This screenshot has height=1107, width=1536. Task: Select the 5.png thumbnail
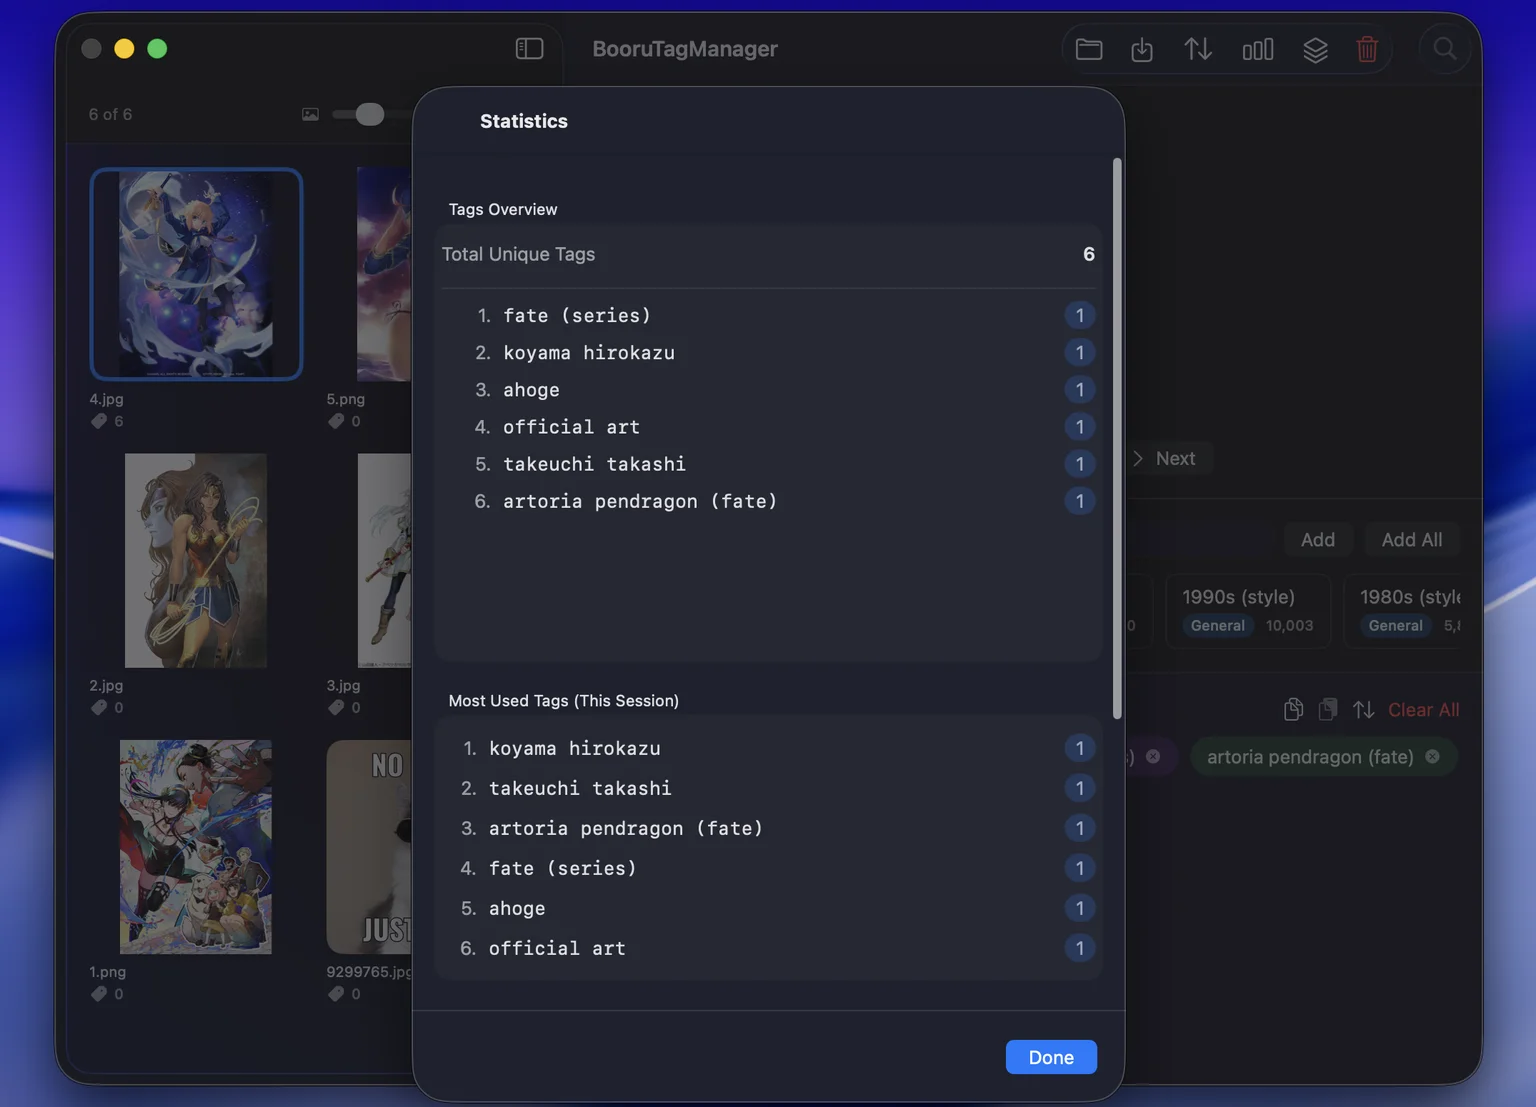tap(384, 274)
